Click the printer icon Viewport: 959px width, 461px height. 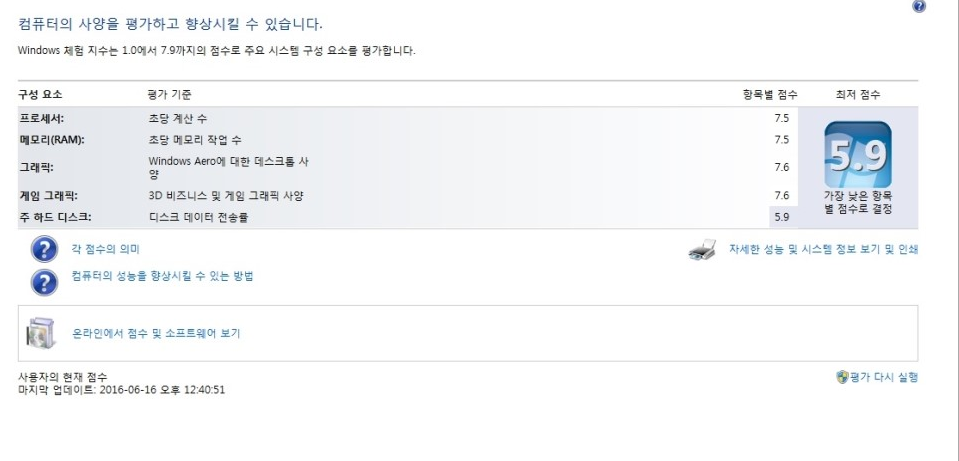[x=702, y=251]
